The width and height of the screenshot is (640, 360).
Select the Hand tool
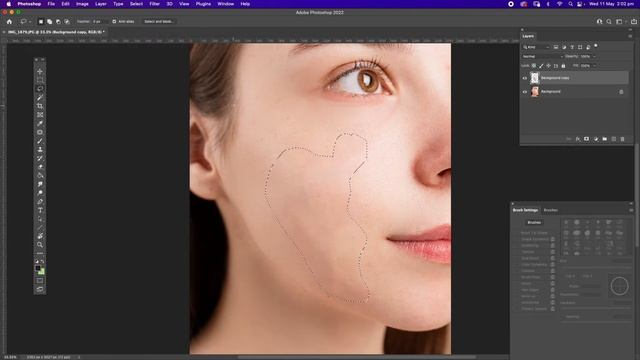coord(40,236)
